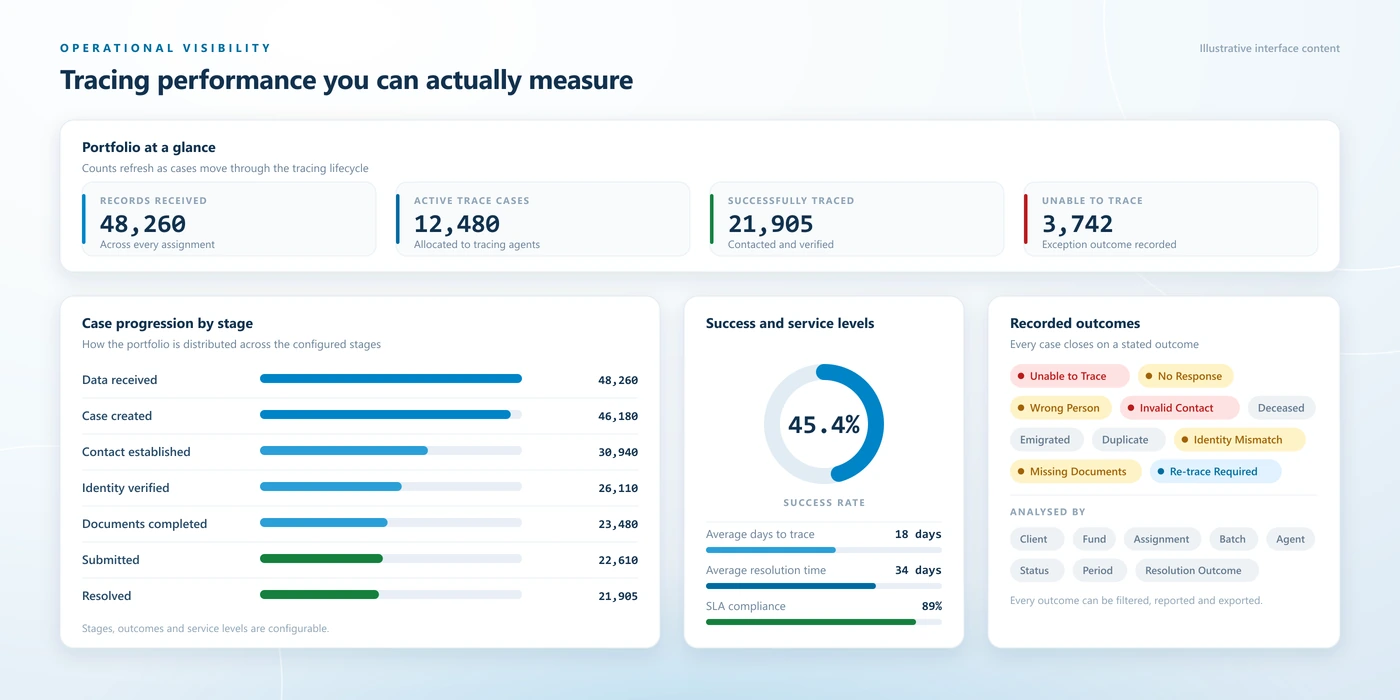This screenshot has height=700, width=1400.
Task: Select the Emigrated outcome chip
Action: coord(1045,440)
